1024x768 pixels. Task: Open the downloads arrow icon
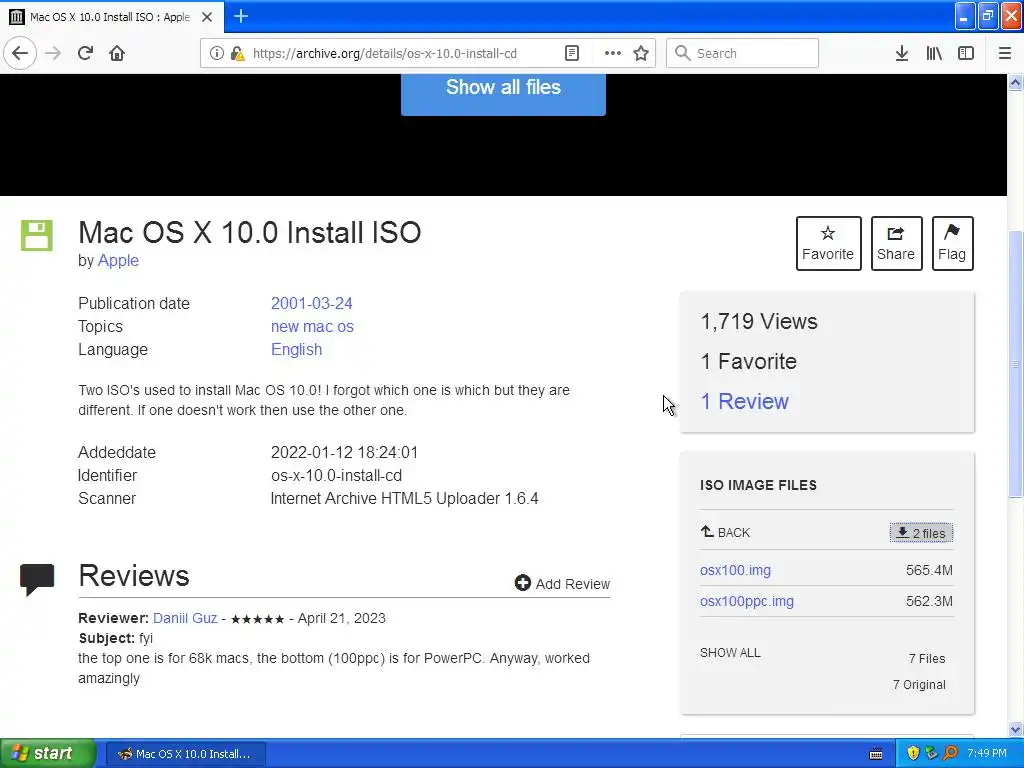point(902,53)
